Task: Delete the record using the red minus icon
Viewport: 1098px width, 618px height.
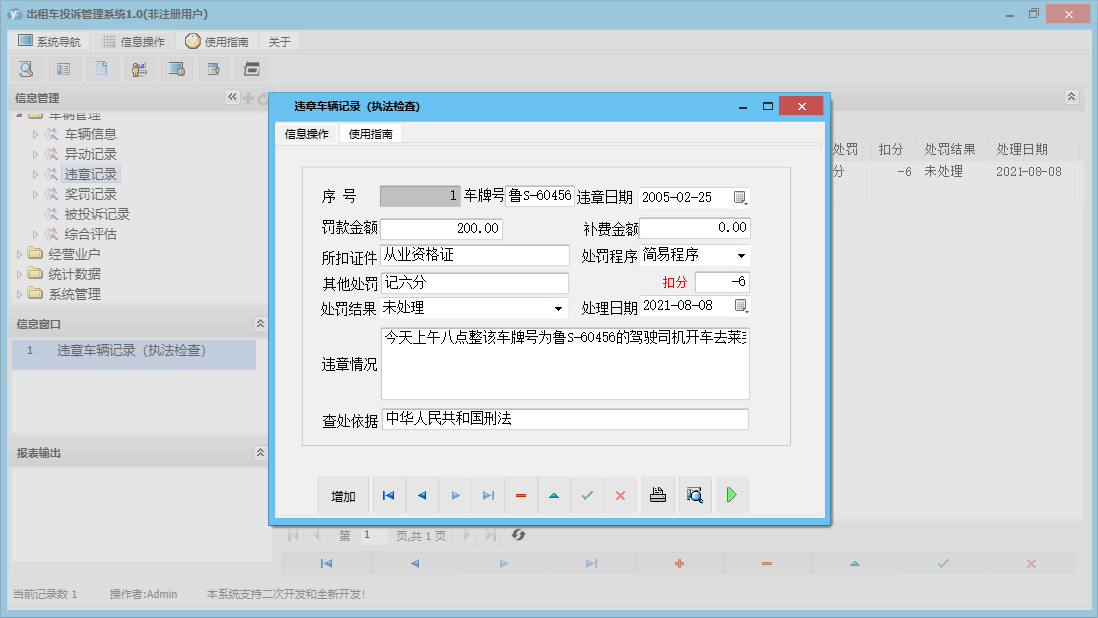Action: (521, 495)
